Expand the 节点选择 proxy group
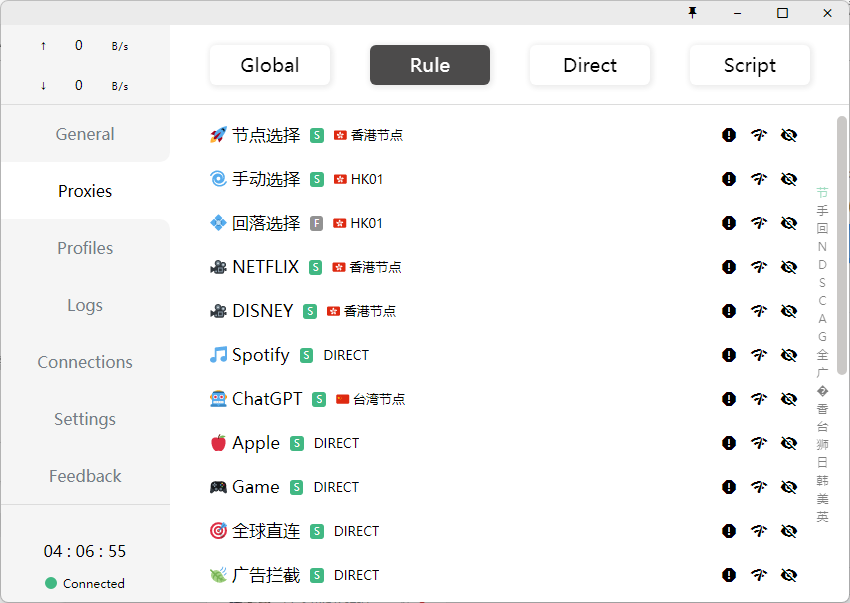850x603 pixels. click(x=266, y=135)
